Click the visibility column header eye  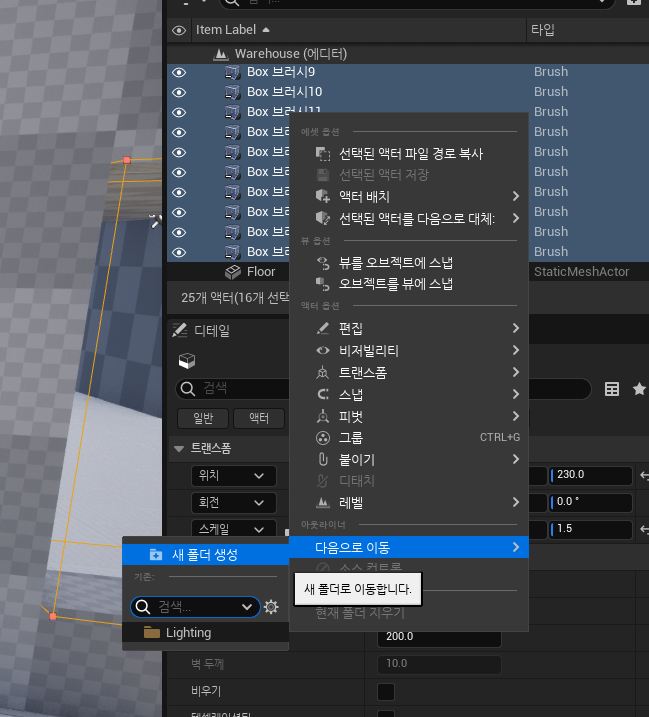pyautogui.click(x=179, y=30)
